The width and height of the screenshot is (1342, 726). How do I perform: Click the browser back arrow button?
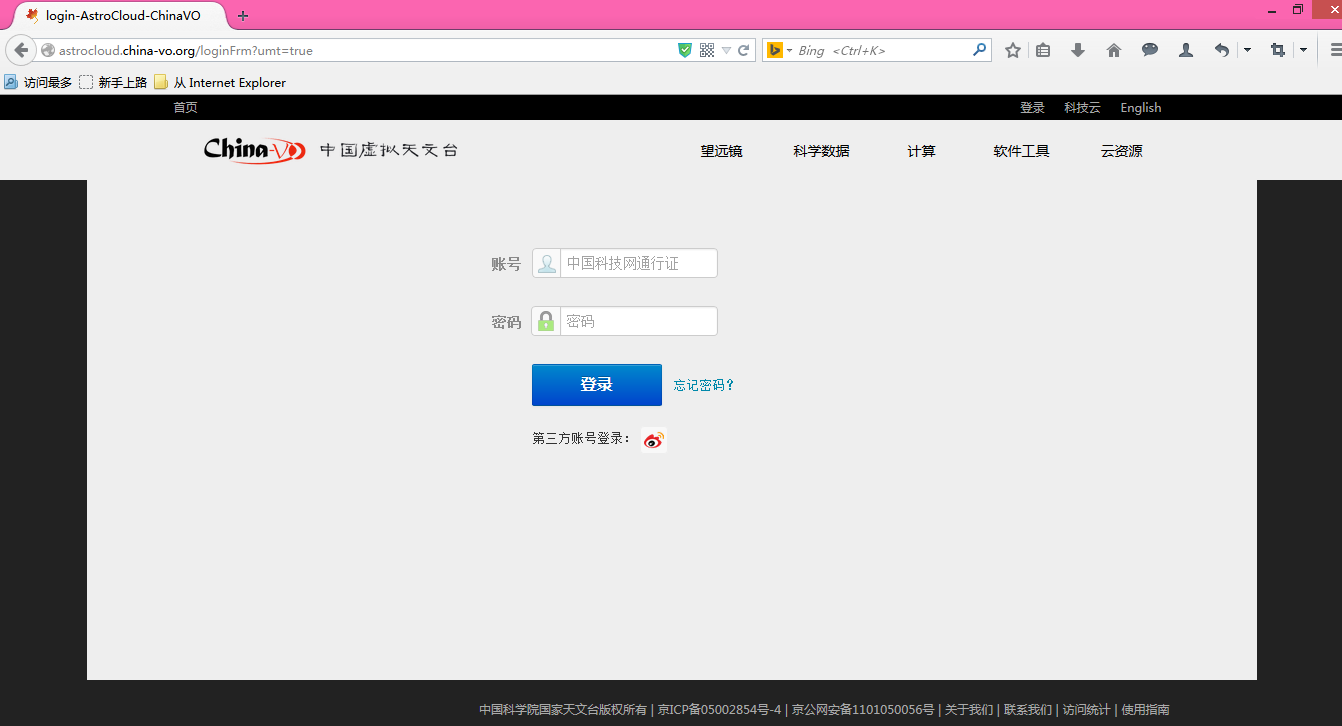click(x=21, y=50)
